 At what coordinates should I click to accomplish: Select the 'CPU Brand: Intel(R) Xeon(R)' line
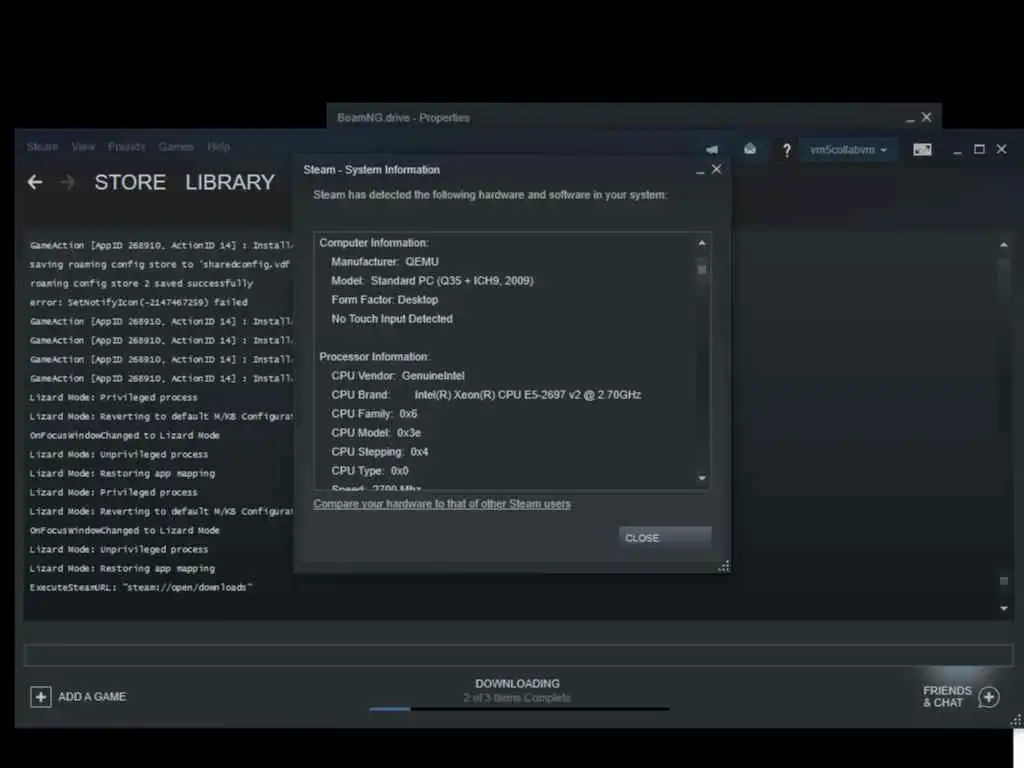click(x=486, y=394)
